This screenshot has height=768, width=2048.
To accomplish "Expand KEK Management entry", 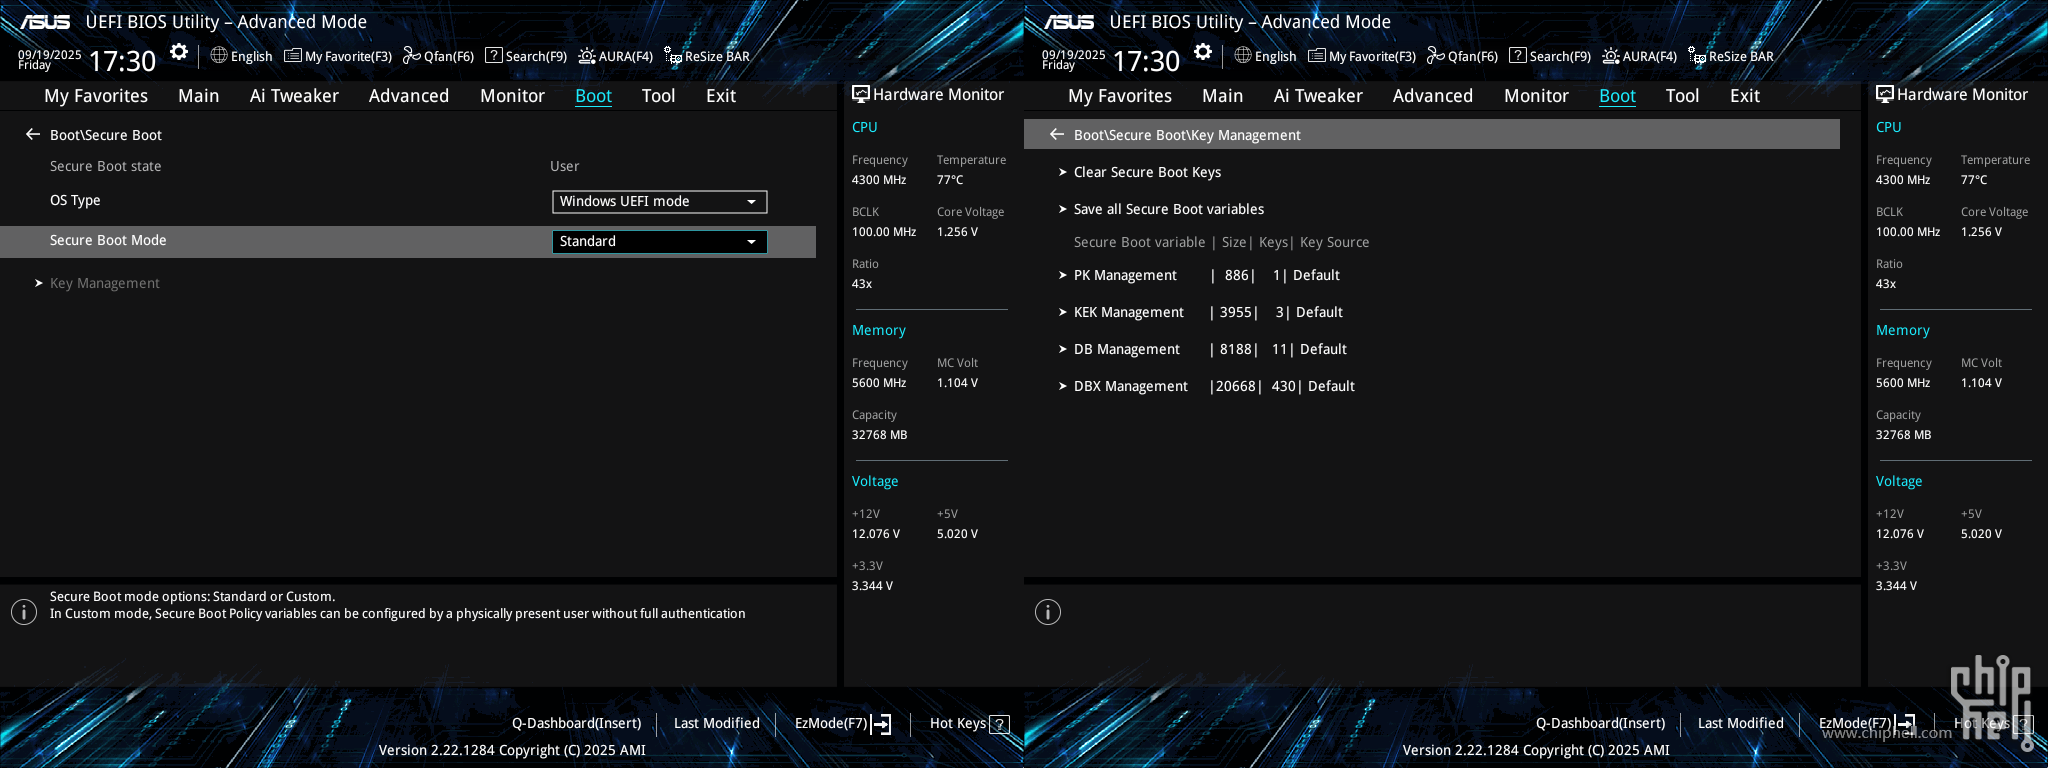I will point(1200,312).
